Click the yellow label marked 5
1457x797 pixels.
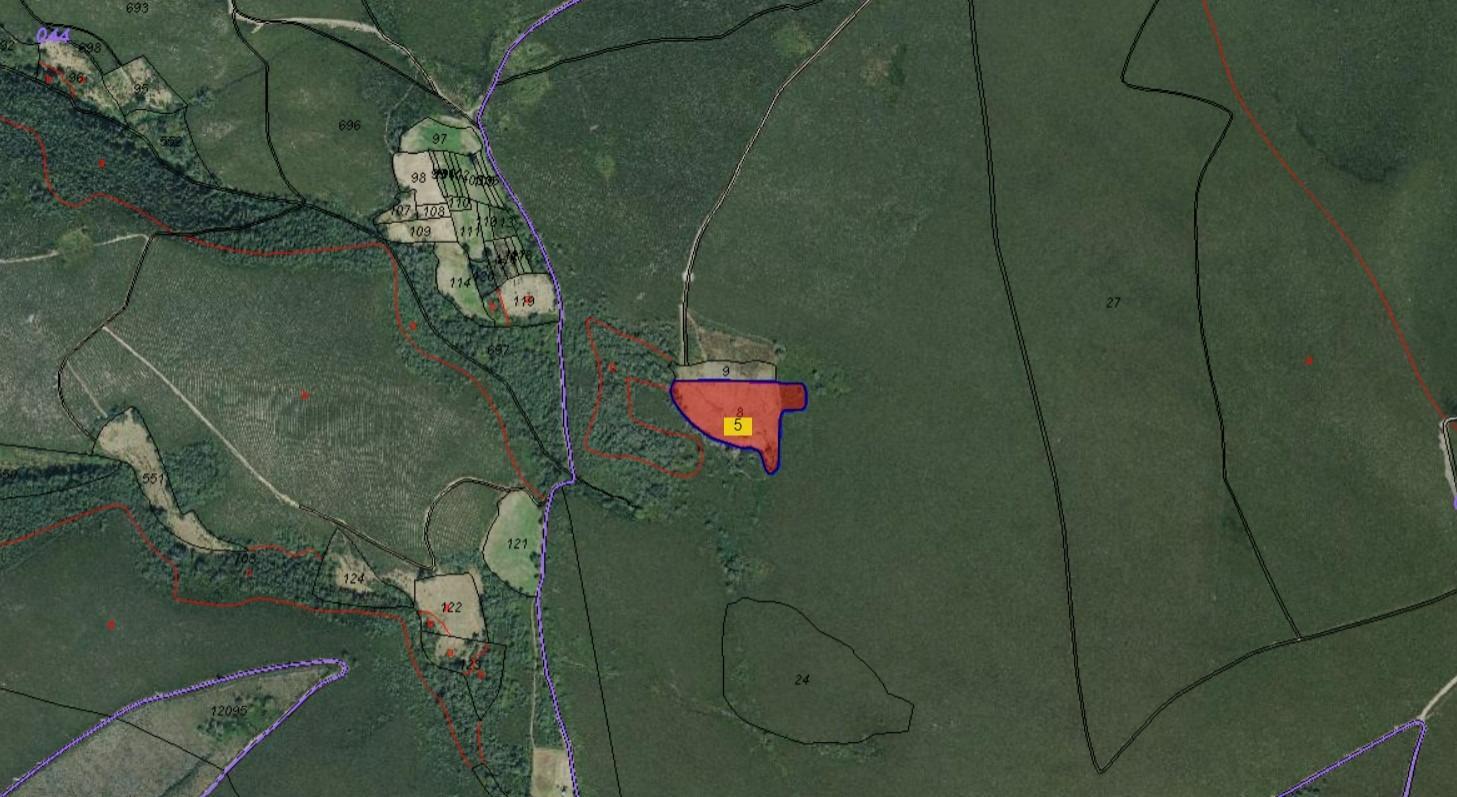[738, 426]
